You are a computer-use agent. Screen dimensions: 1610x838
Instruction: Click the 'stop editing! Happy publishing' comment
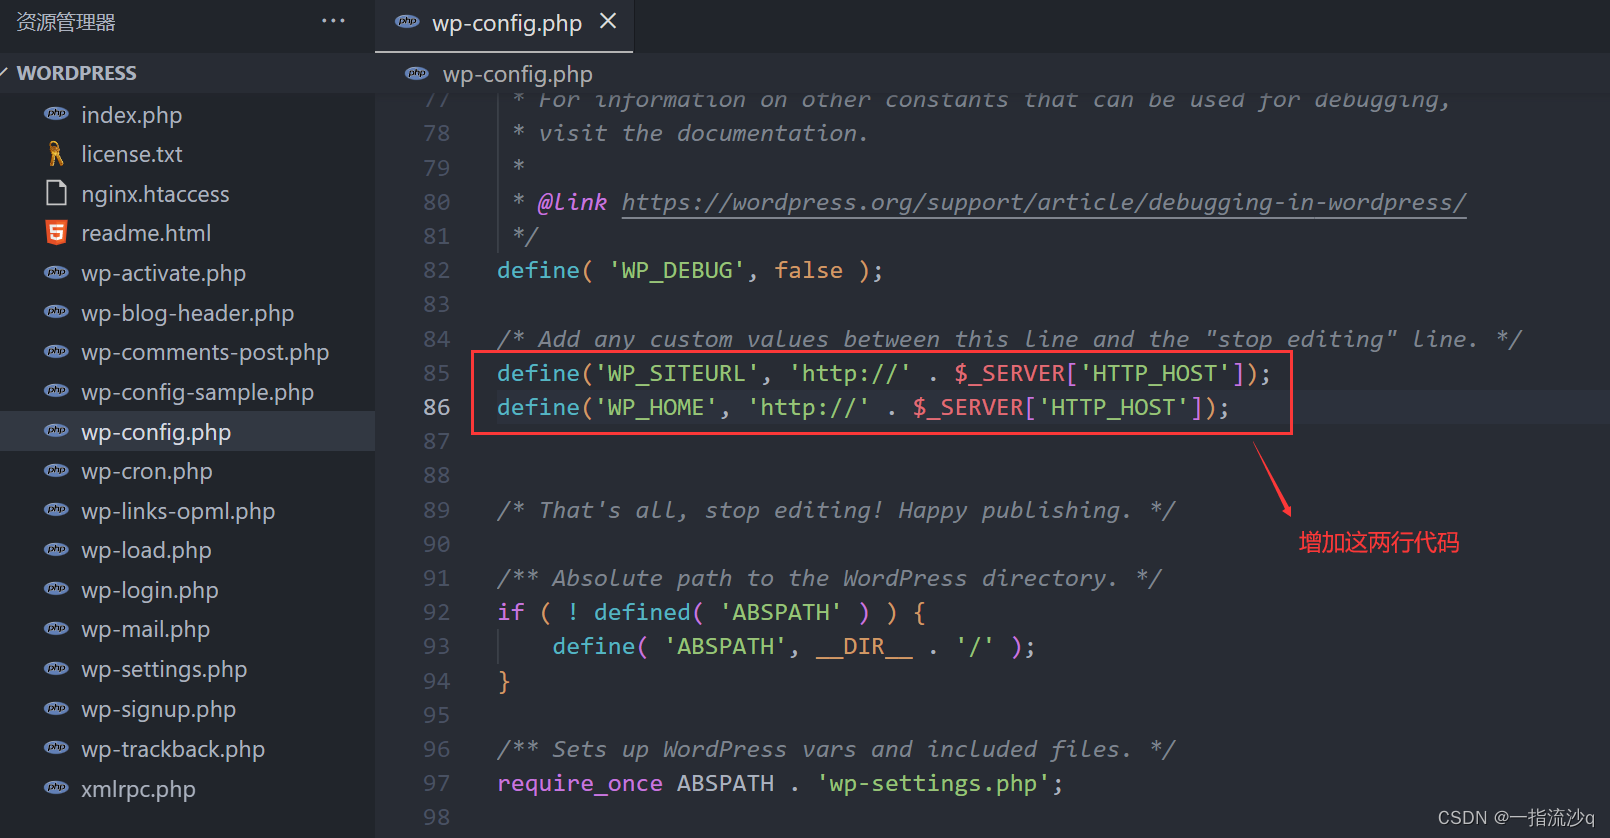click(836, 510)
